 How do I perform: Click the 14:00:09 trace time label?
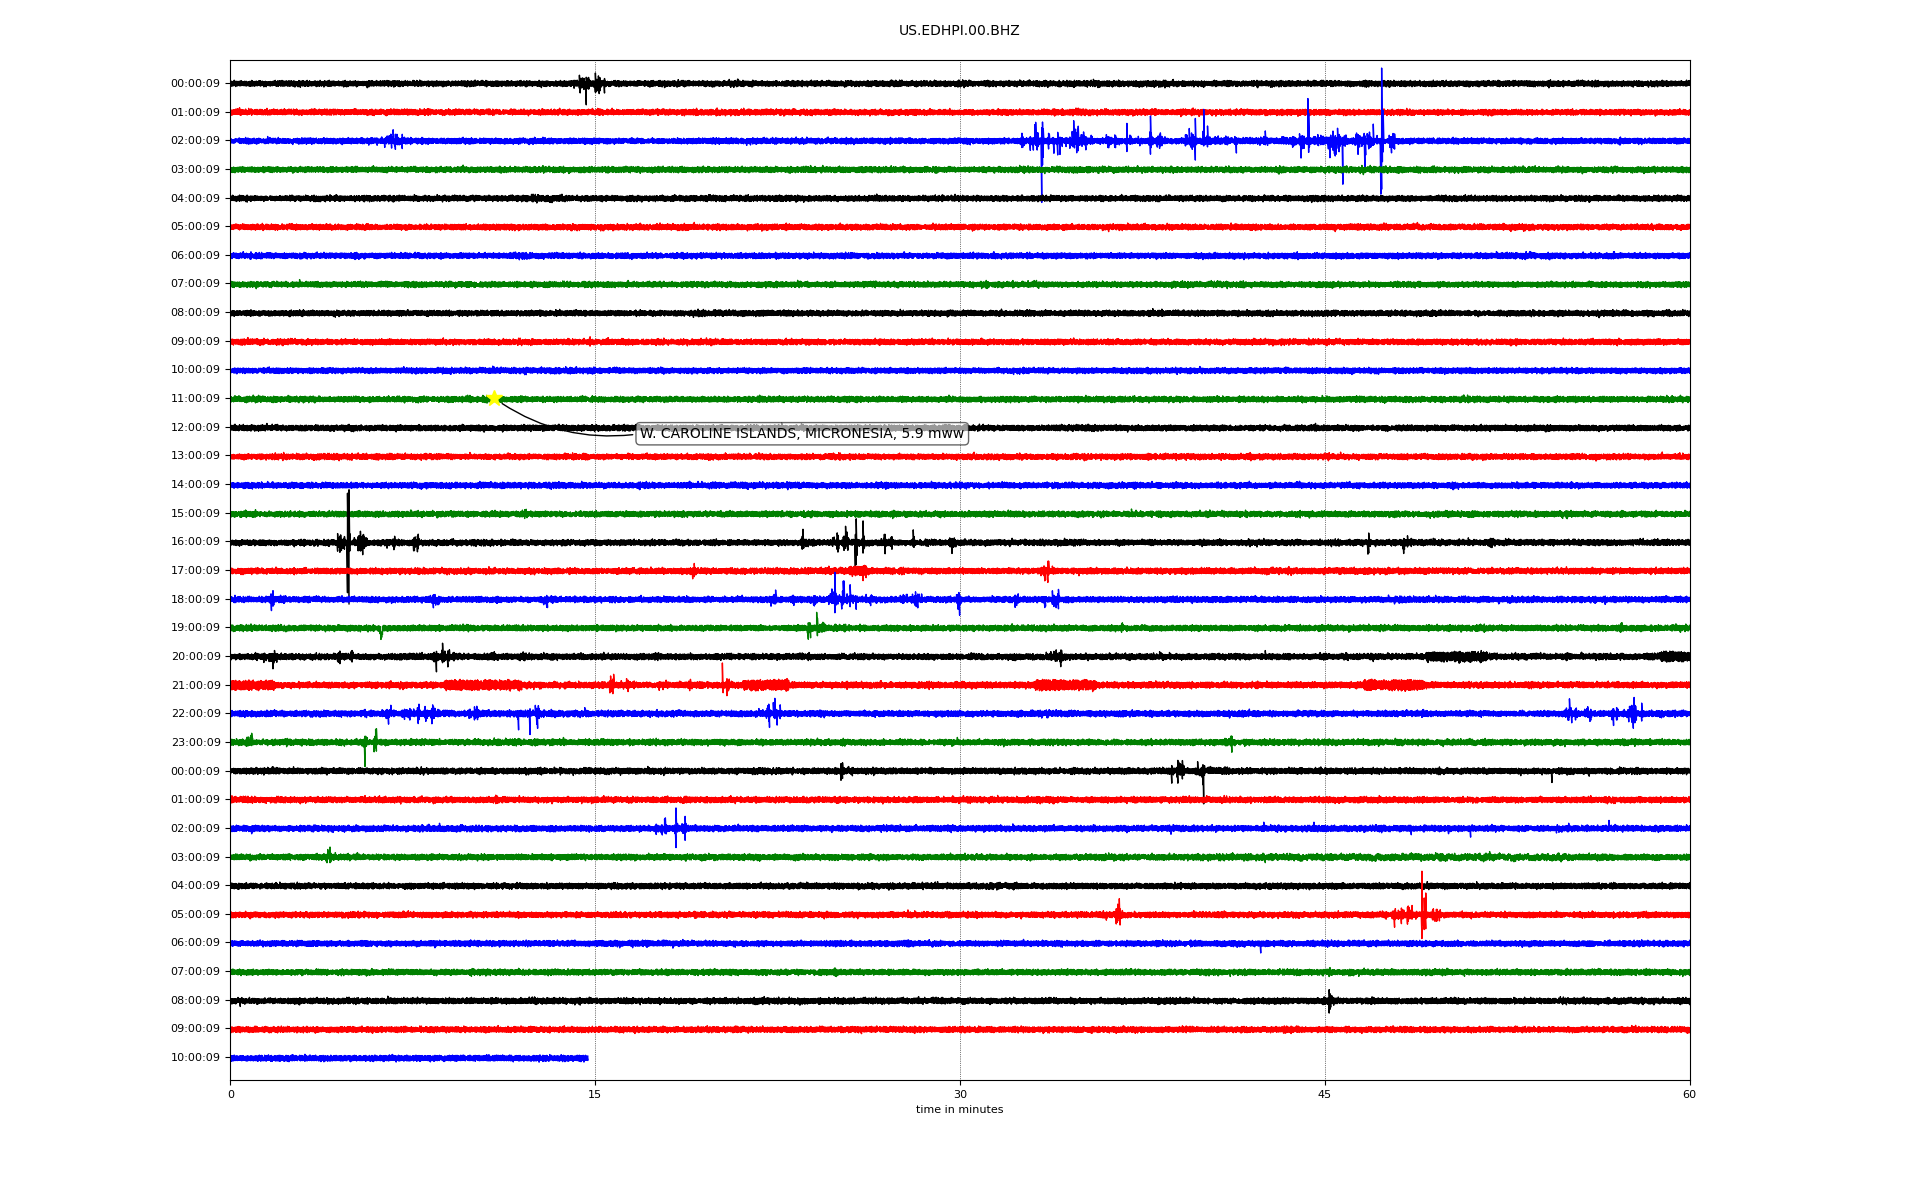coord(195,485)
